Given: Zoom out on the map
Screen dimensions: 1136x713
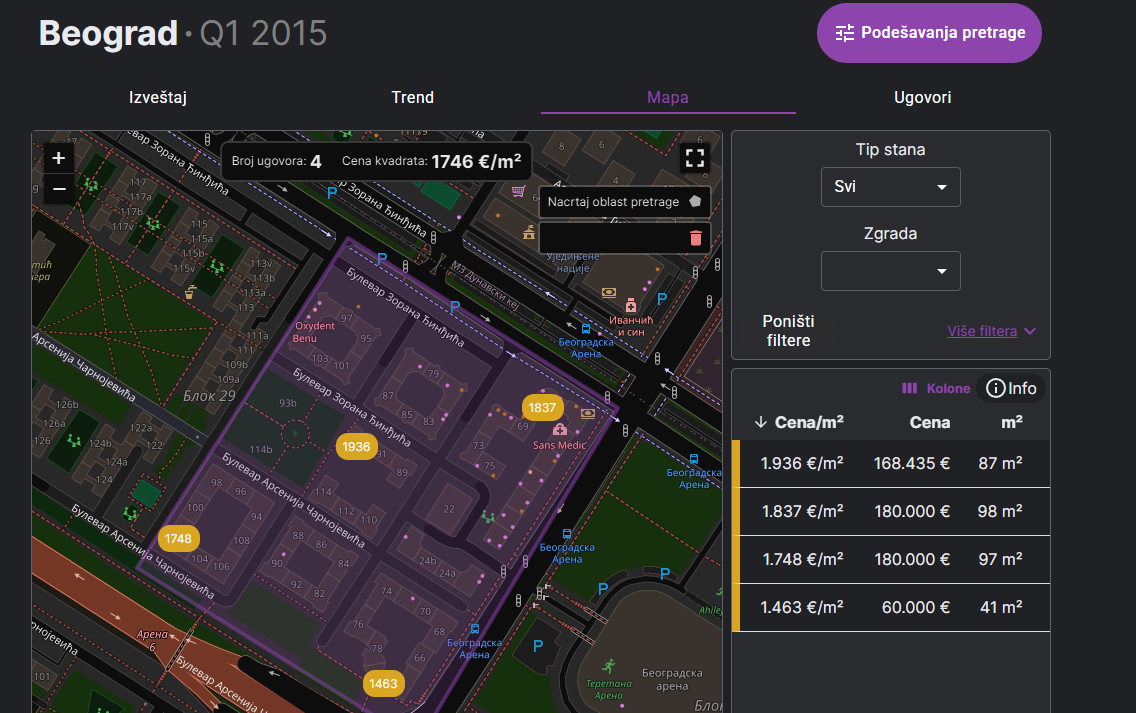Looking at the screenshot, I should click(x=59, y=188).
